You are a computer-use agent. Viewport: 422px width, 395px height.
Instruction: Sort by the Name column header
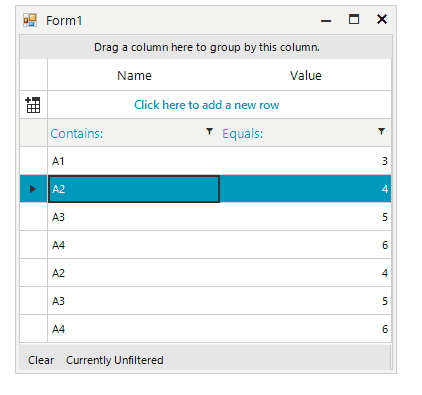point(134,75)
